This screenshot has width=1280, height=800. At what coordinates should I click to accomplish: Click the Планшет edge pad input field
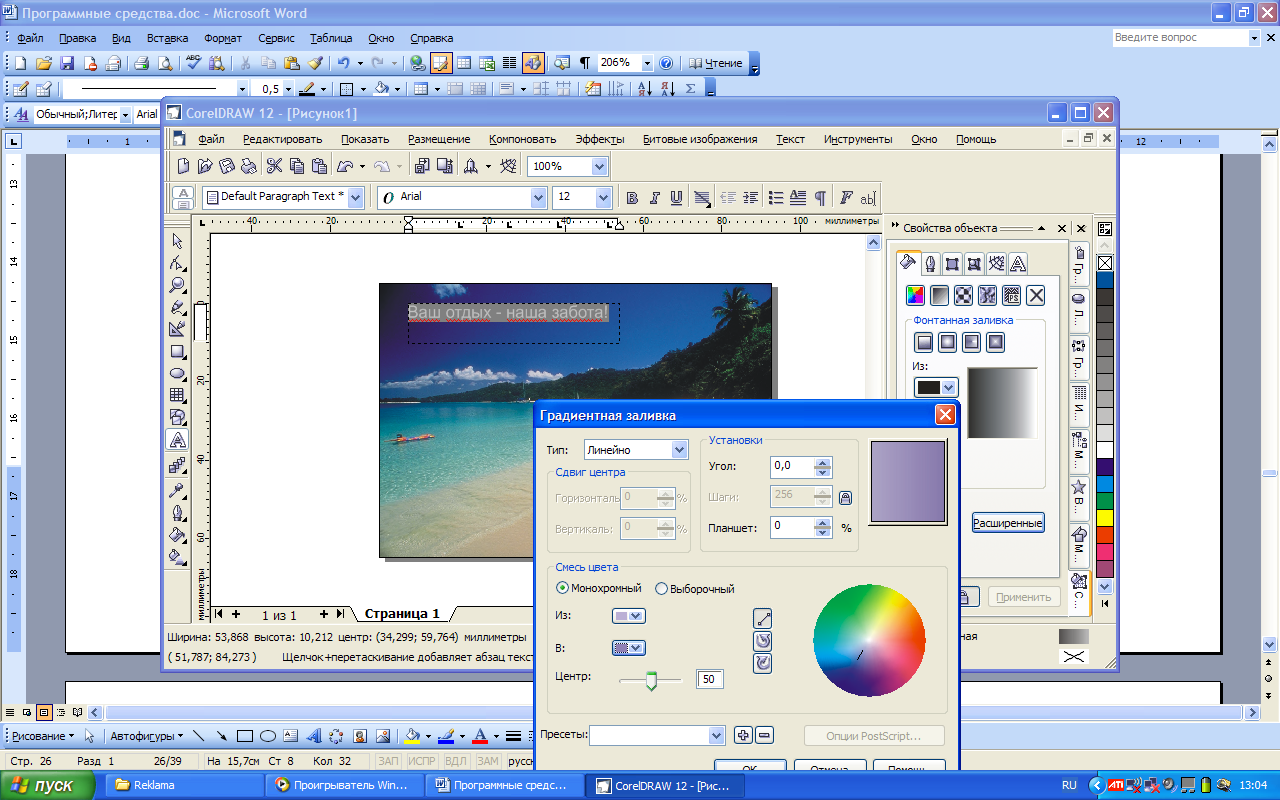792,527
